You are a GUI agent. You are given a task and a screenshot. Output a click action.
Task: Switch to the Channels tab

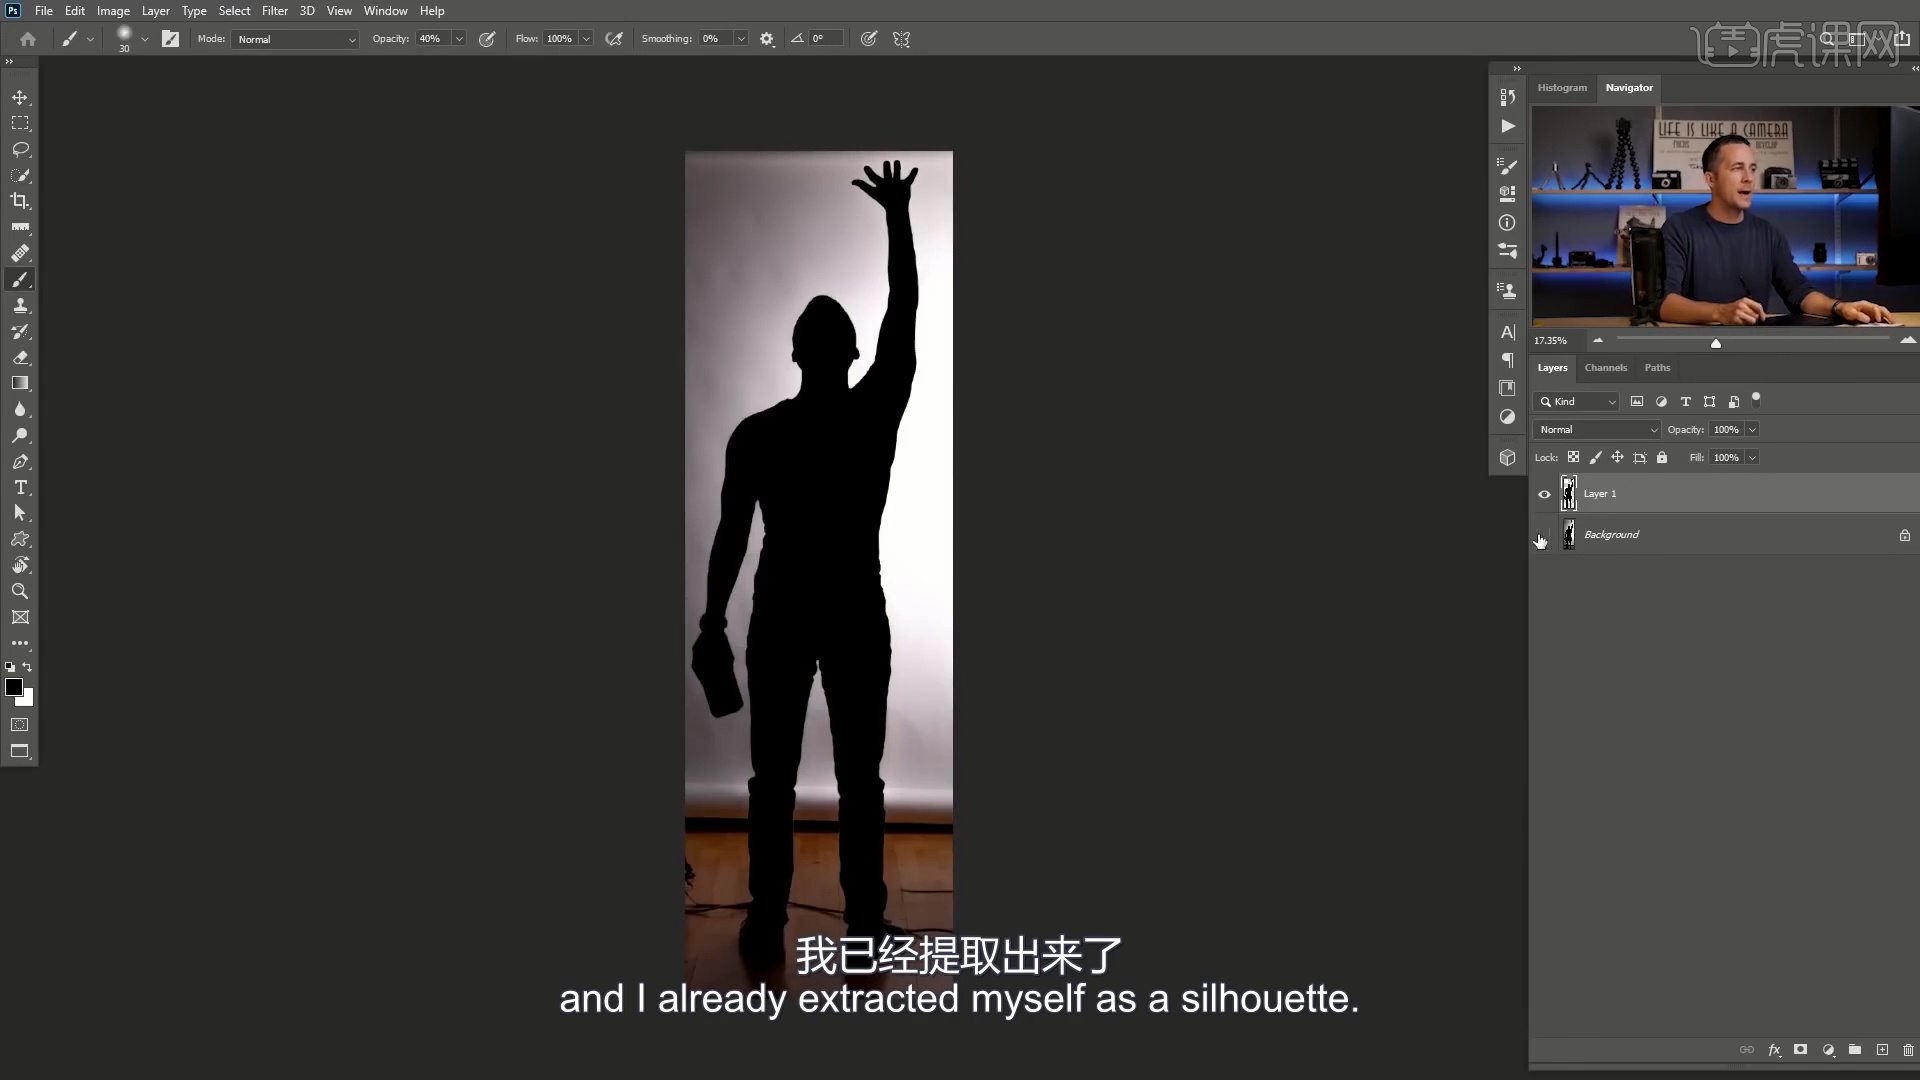coord(1605,367)
